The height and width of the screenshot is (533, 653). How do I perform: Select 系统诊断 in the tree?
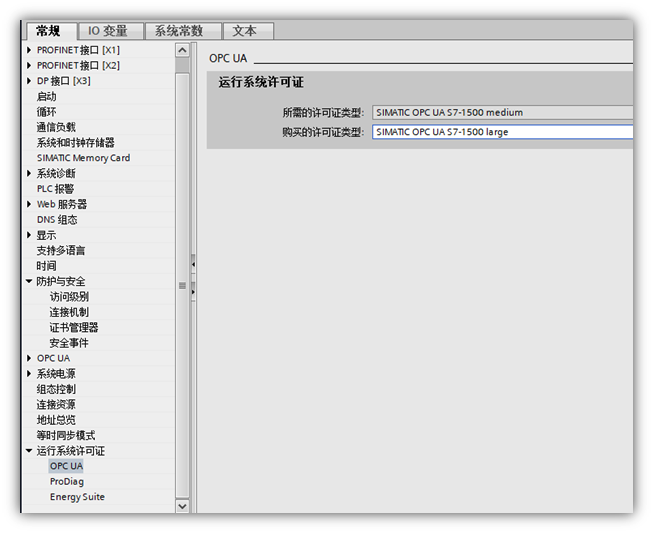pyautogui.click(x=56, y=173)
